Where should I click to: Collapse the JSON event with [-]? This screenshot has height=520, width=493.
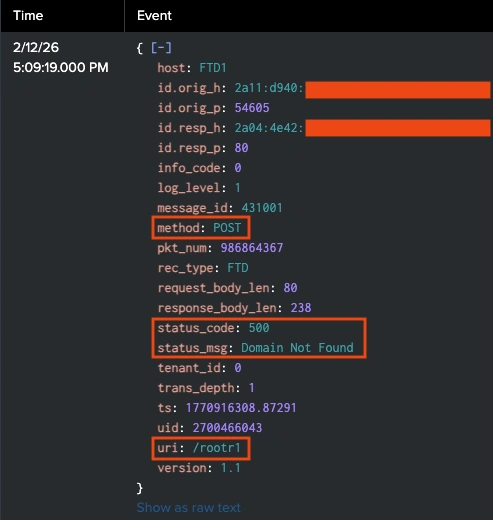pos(161,48)
